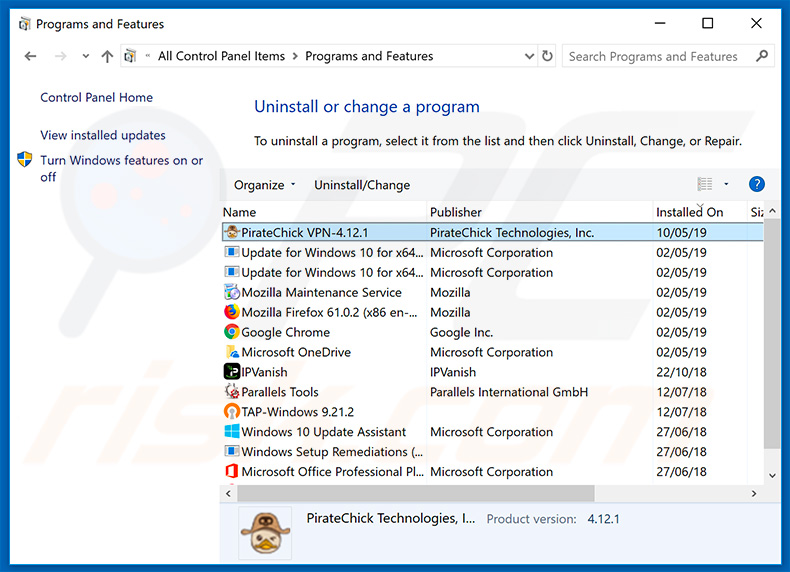The image size is (790, 572).
Task: Click the Update for Windows 10 icon dated first row
Action: click(x=232, y=252)
